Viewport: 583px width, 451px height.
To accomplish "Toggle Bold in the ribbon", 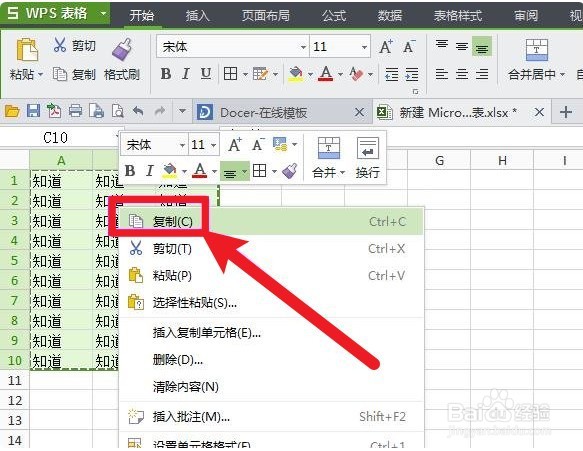I will [x=166, y=74].
